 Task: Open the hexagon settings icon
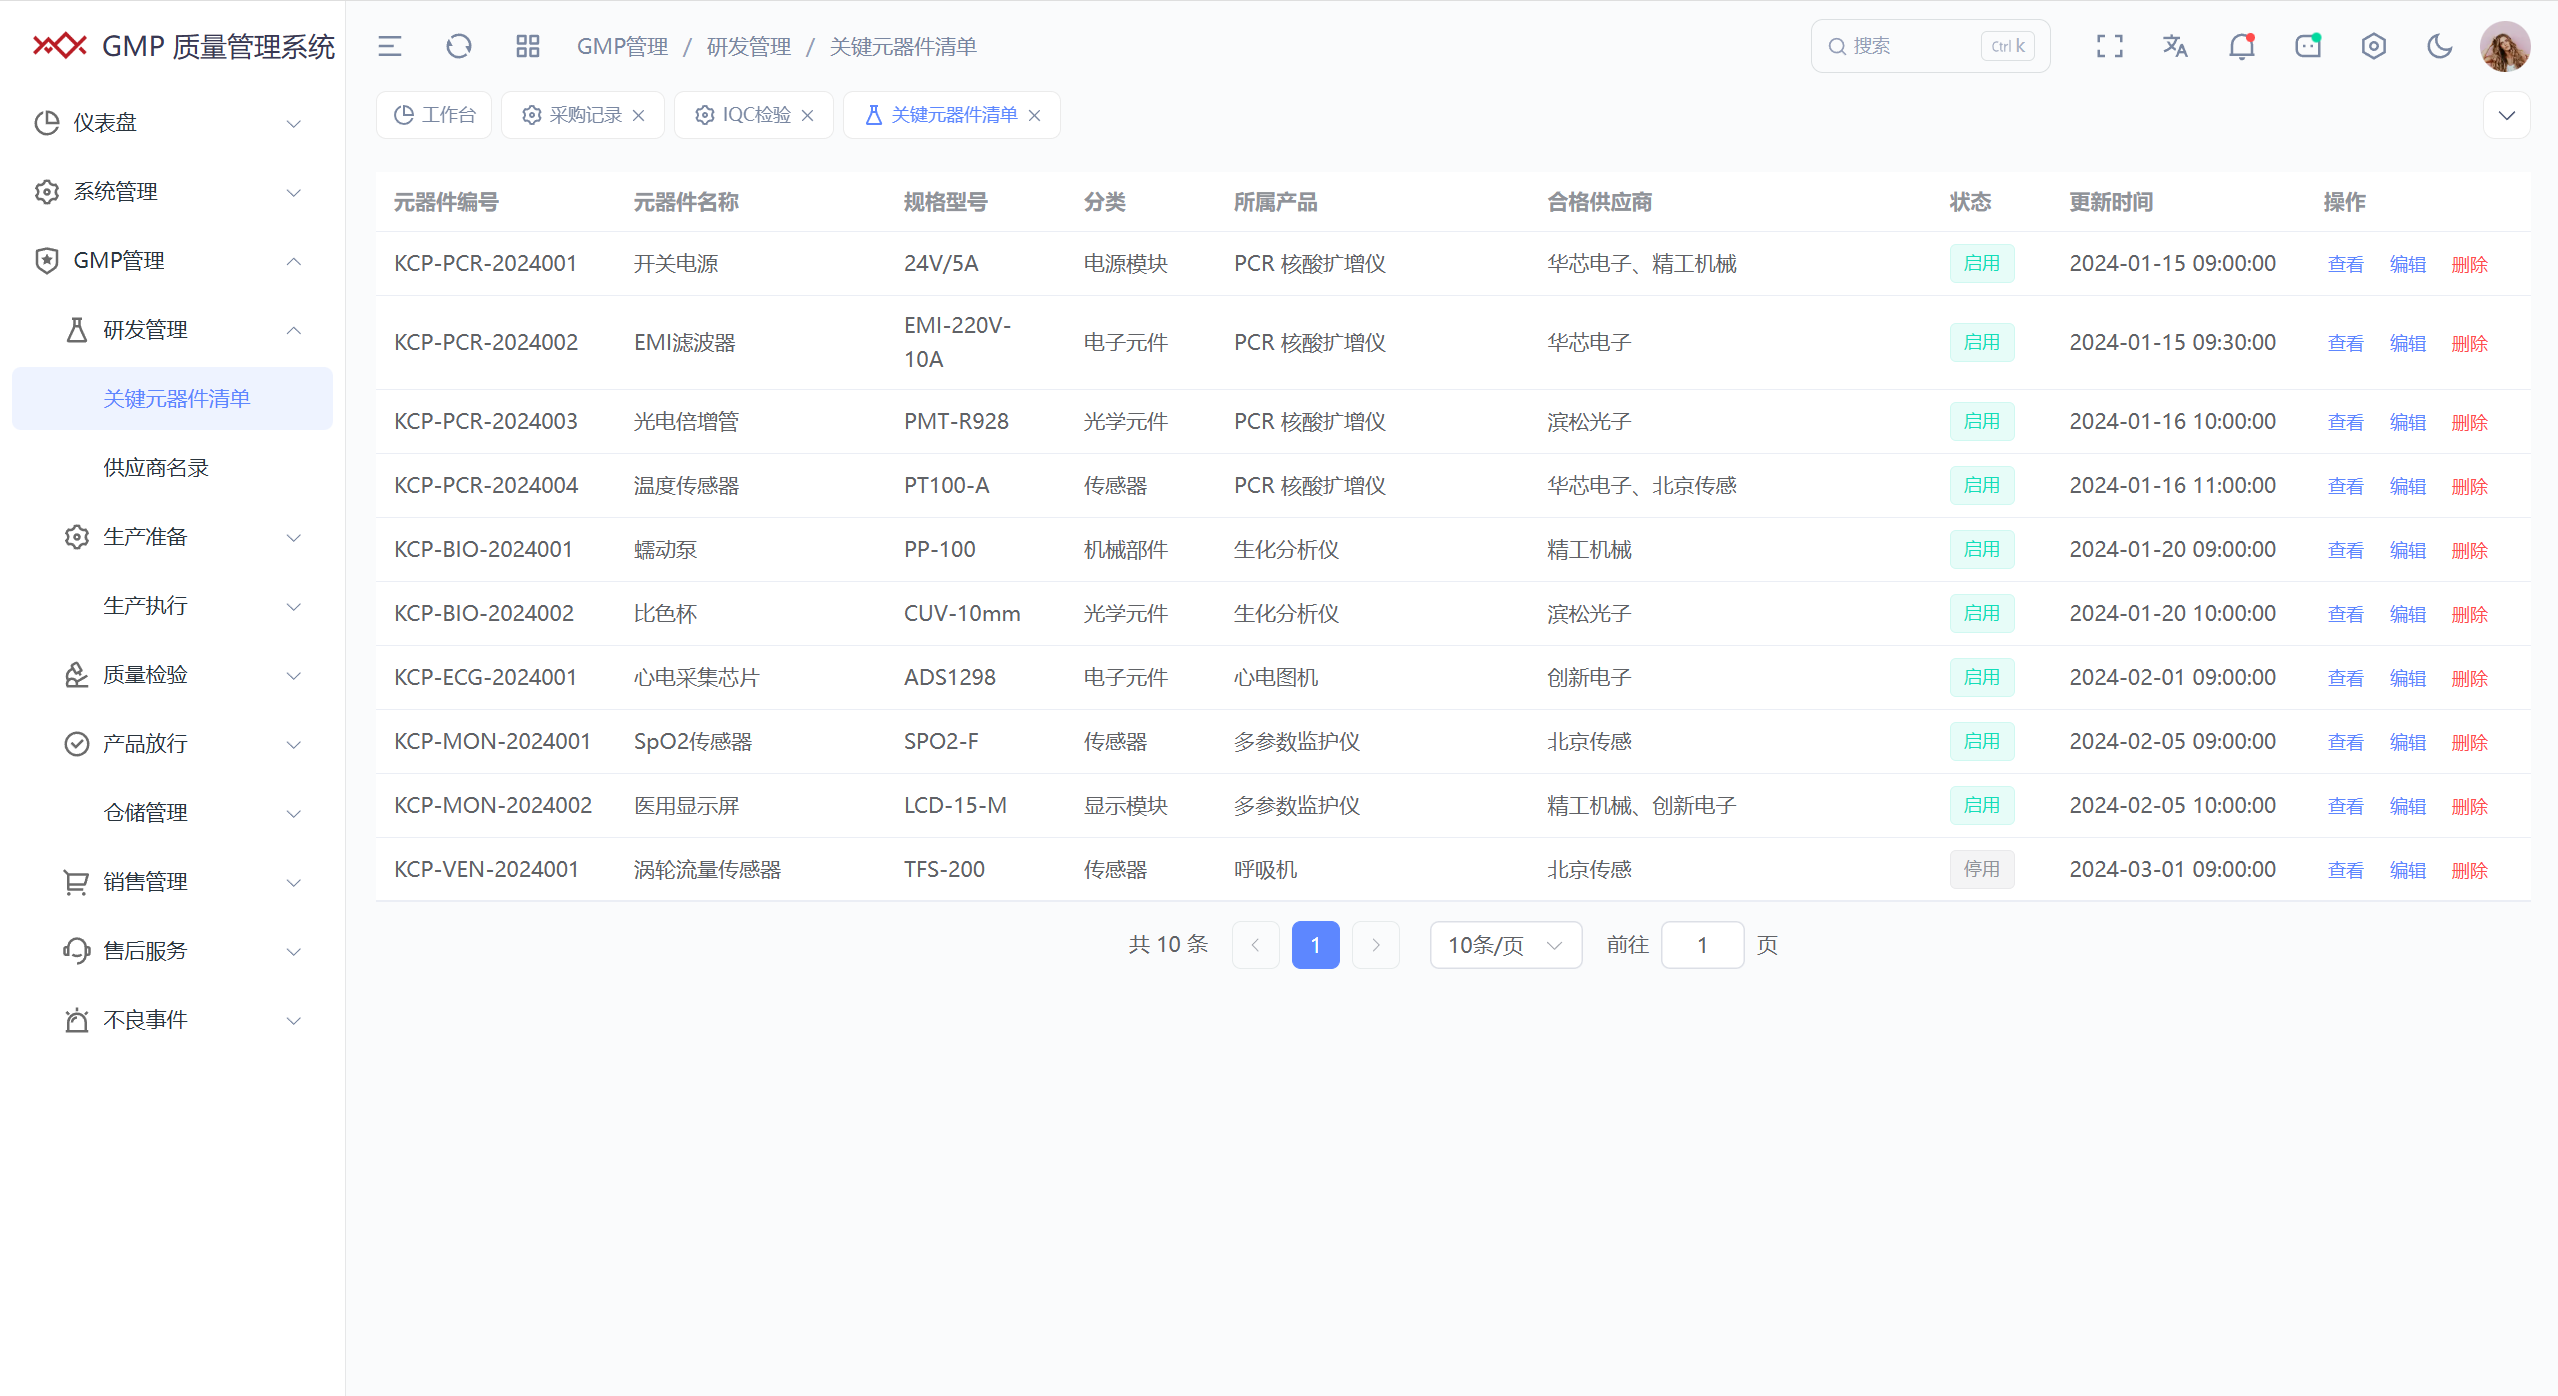click(x=2374, y=46)
